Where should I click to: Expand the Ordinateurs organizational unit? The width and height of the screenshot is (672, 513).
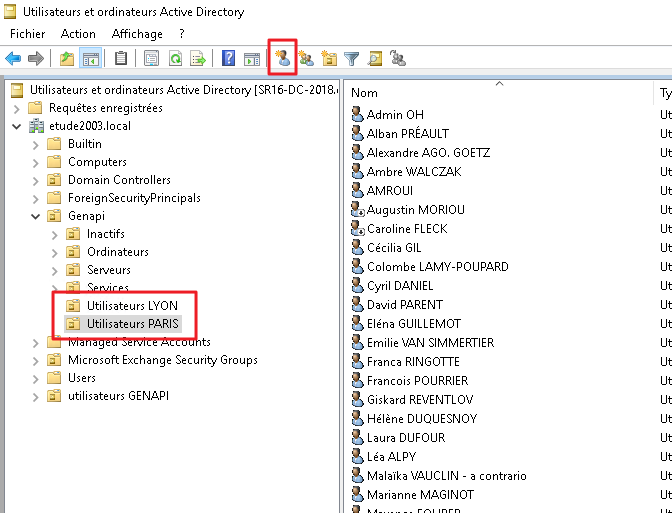point(54,253)
